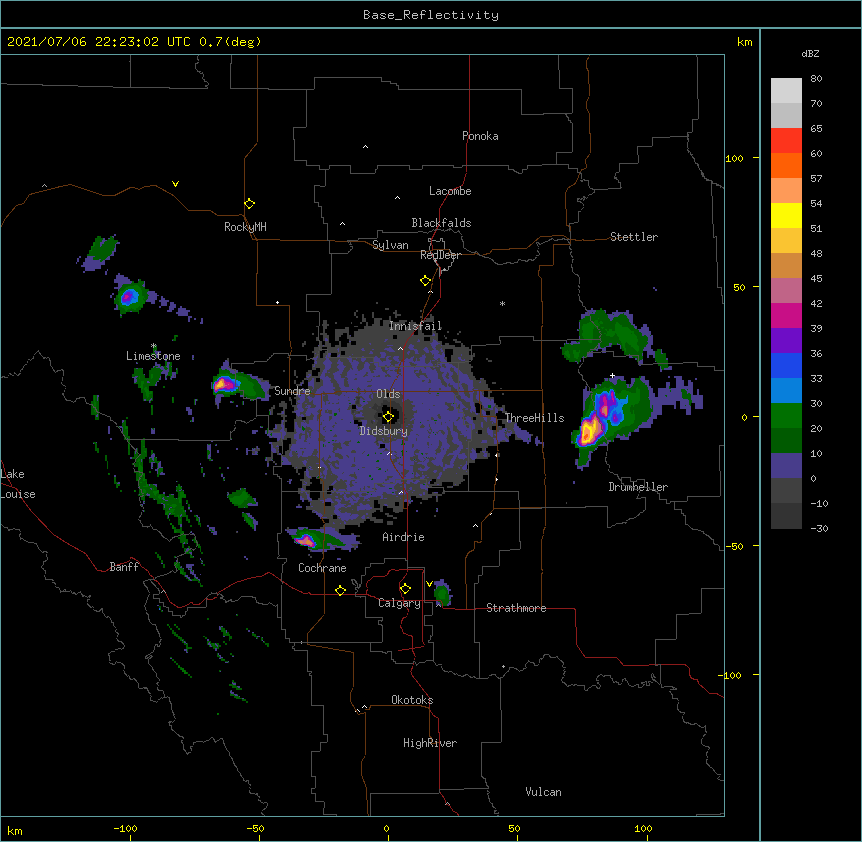862x842 pixels.
Task: Click the yellow V marker near Strathmore highway
Action: pyautogui.click(x=429, y=584)
